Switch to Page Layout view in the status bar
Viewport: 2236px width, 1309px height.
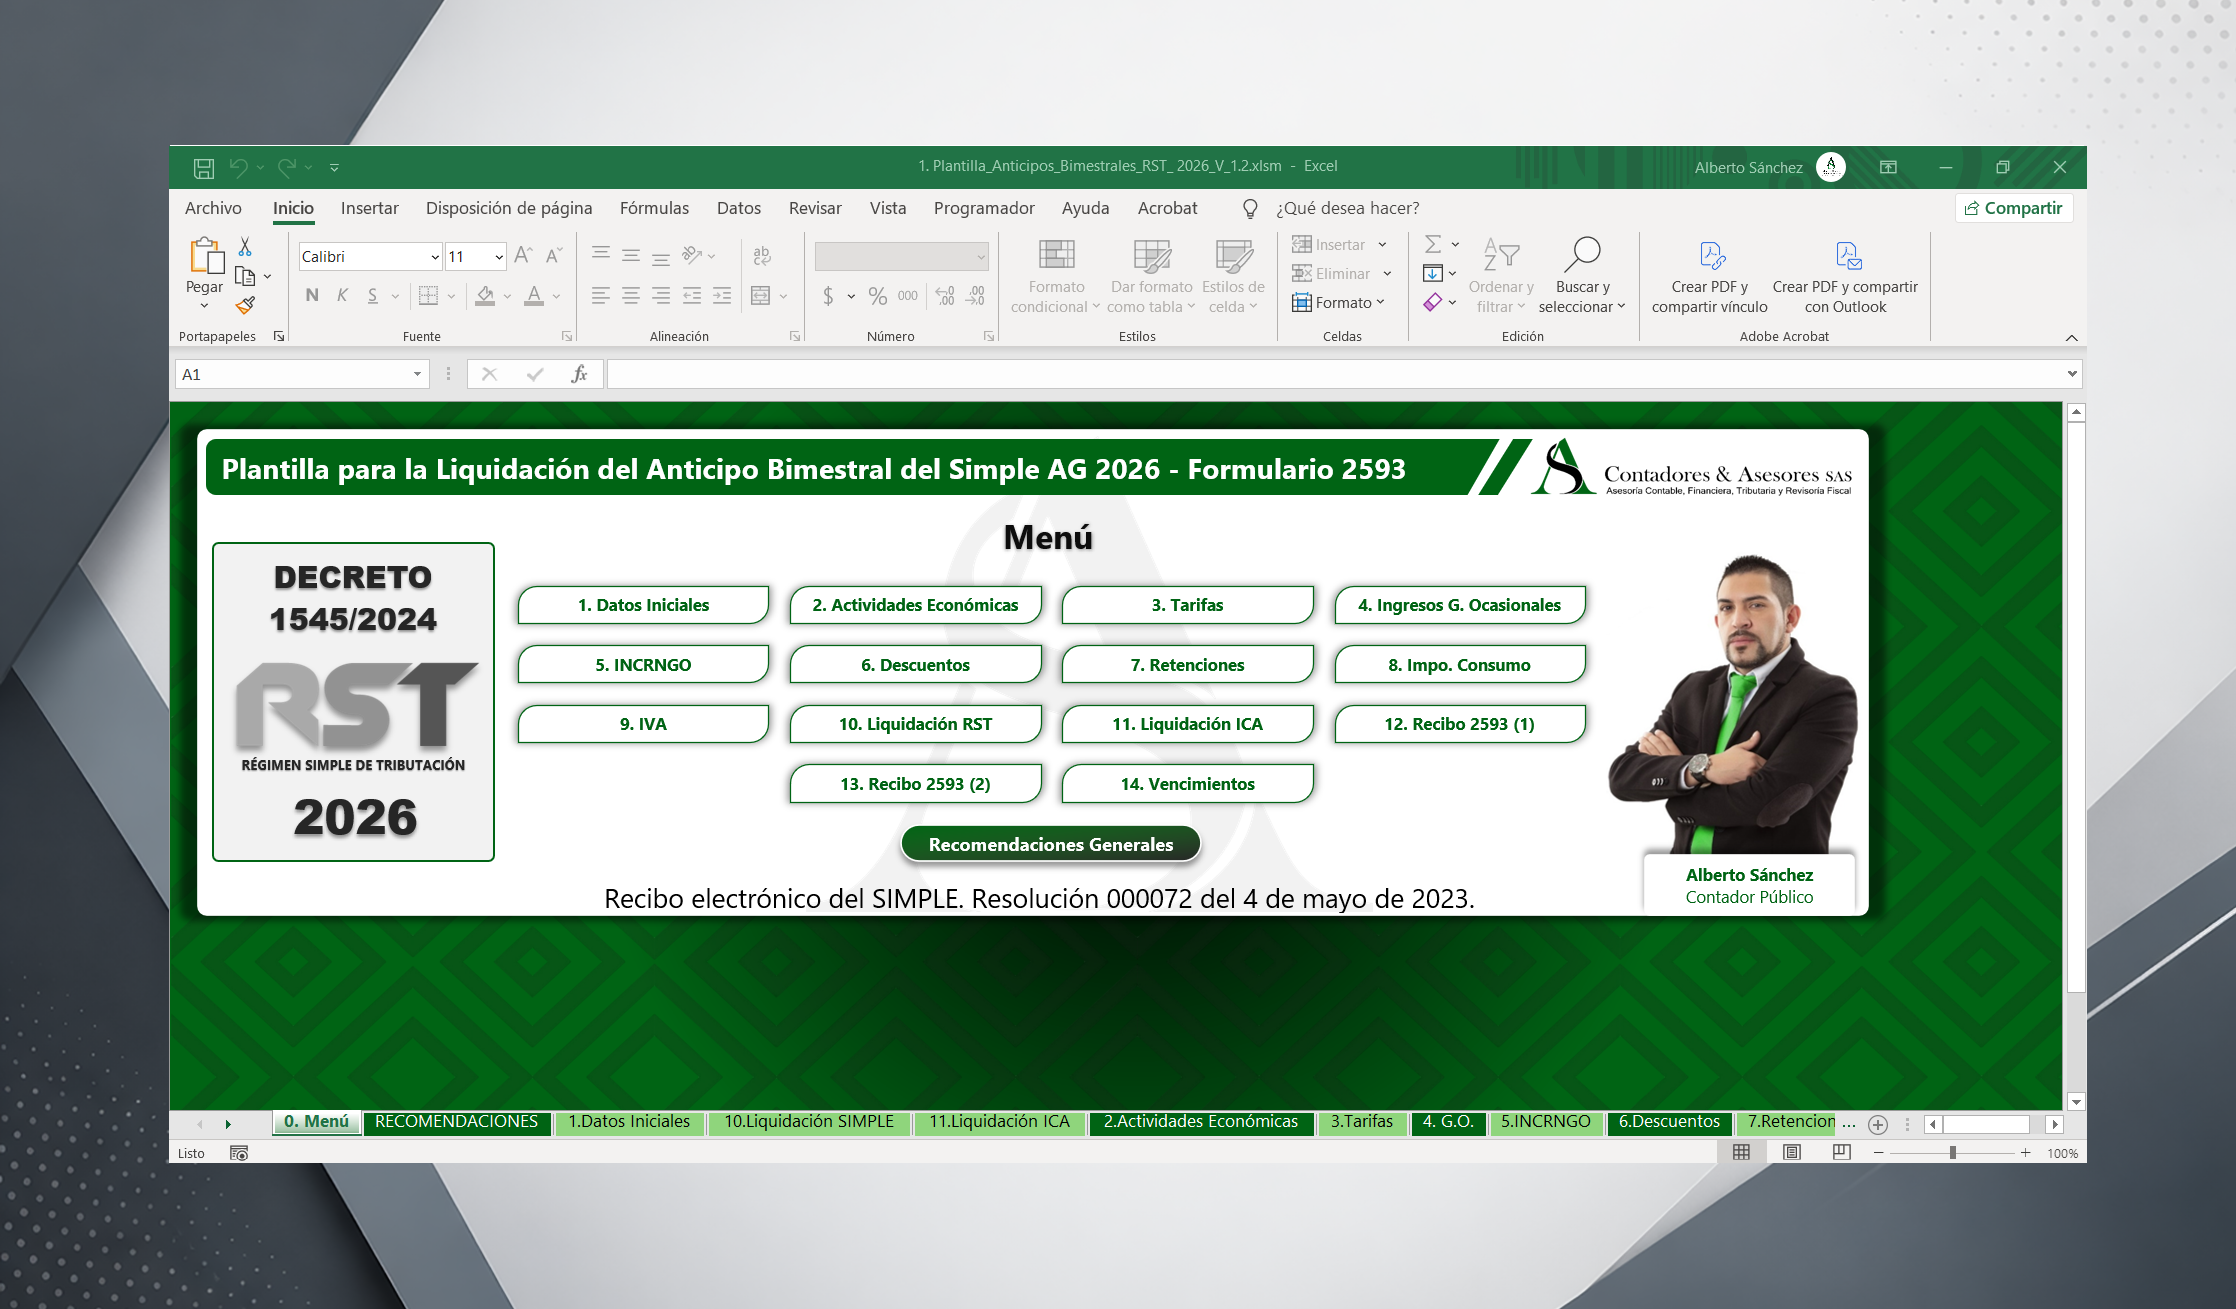(x=1791, y=1152)
